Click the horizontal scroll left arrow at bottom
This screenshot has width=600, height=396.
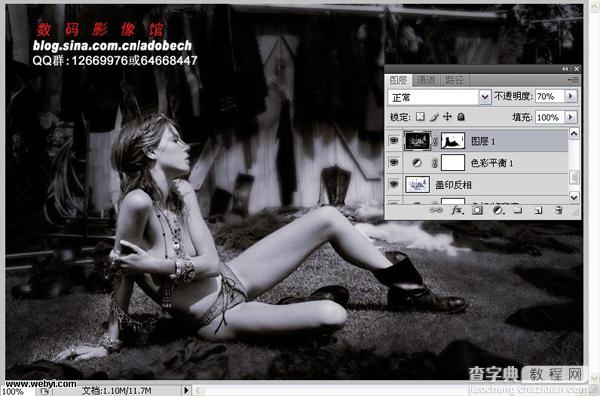point(198,391)
